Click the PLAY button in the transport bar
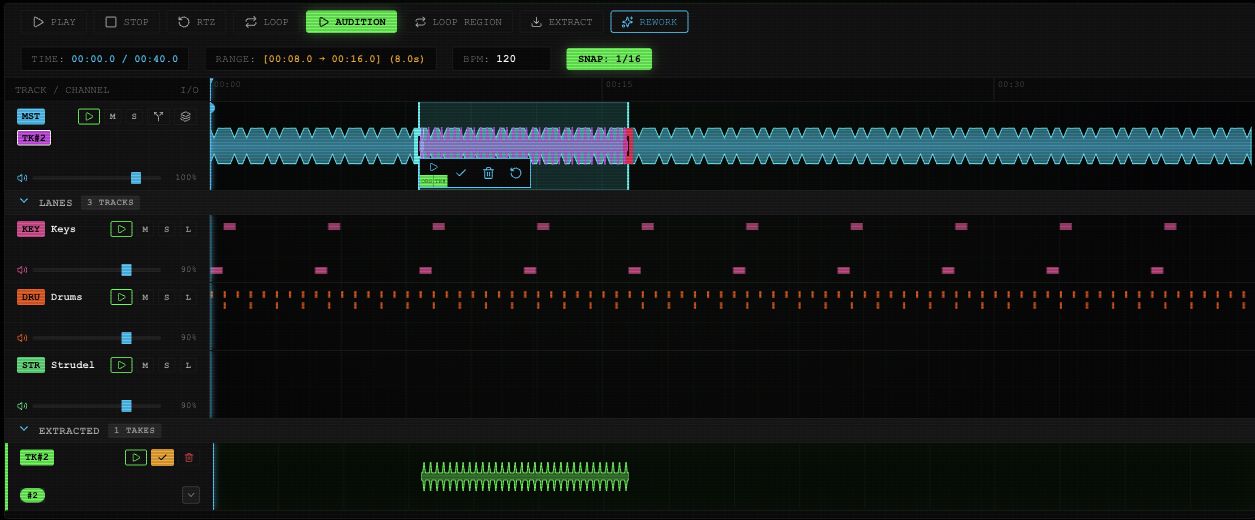 click(54, 22)
